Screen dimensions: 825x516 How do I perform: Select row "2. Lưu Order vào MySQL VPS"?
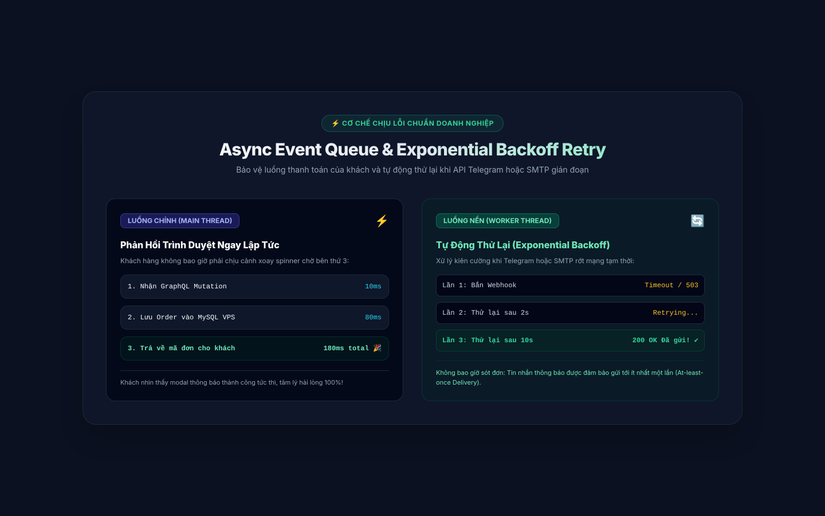point(255,318)
